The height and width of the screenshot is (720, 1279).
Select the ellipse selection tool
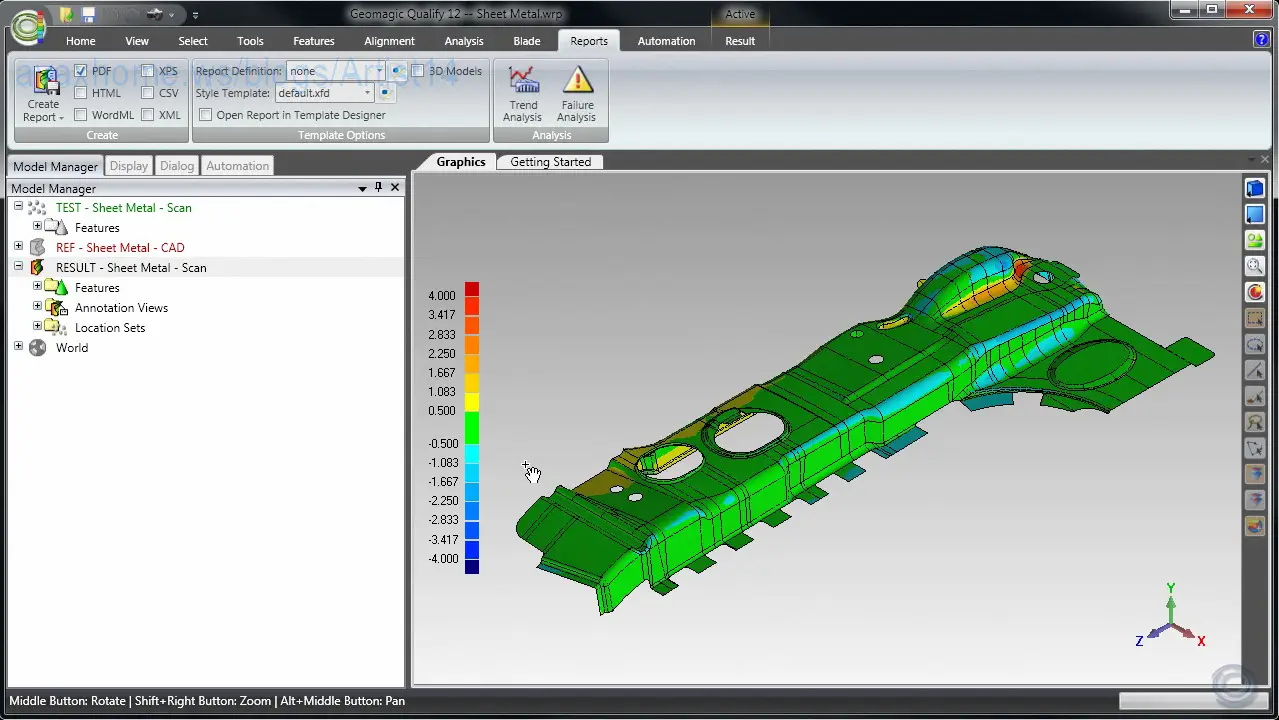1255,344
